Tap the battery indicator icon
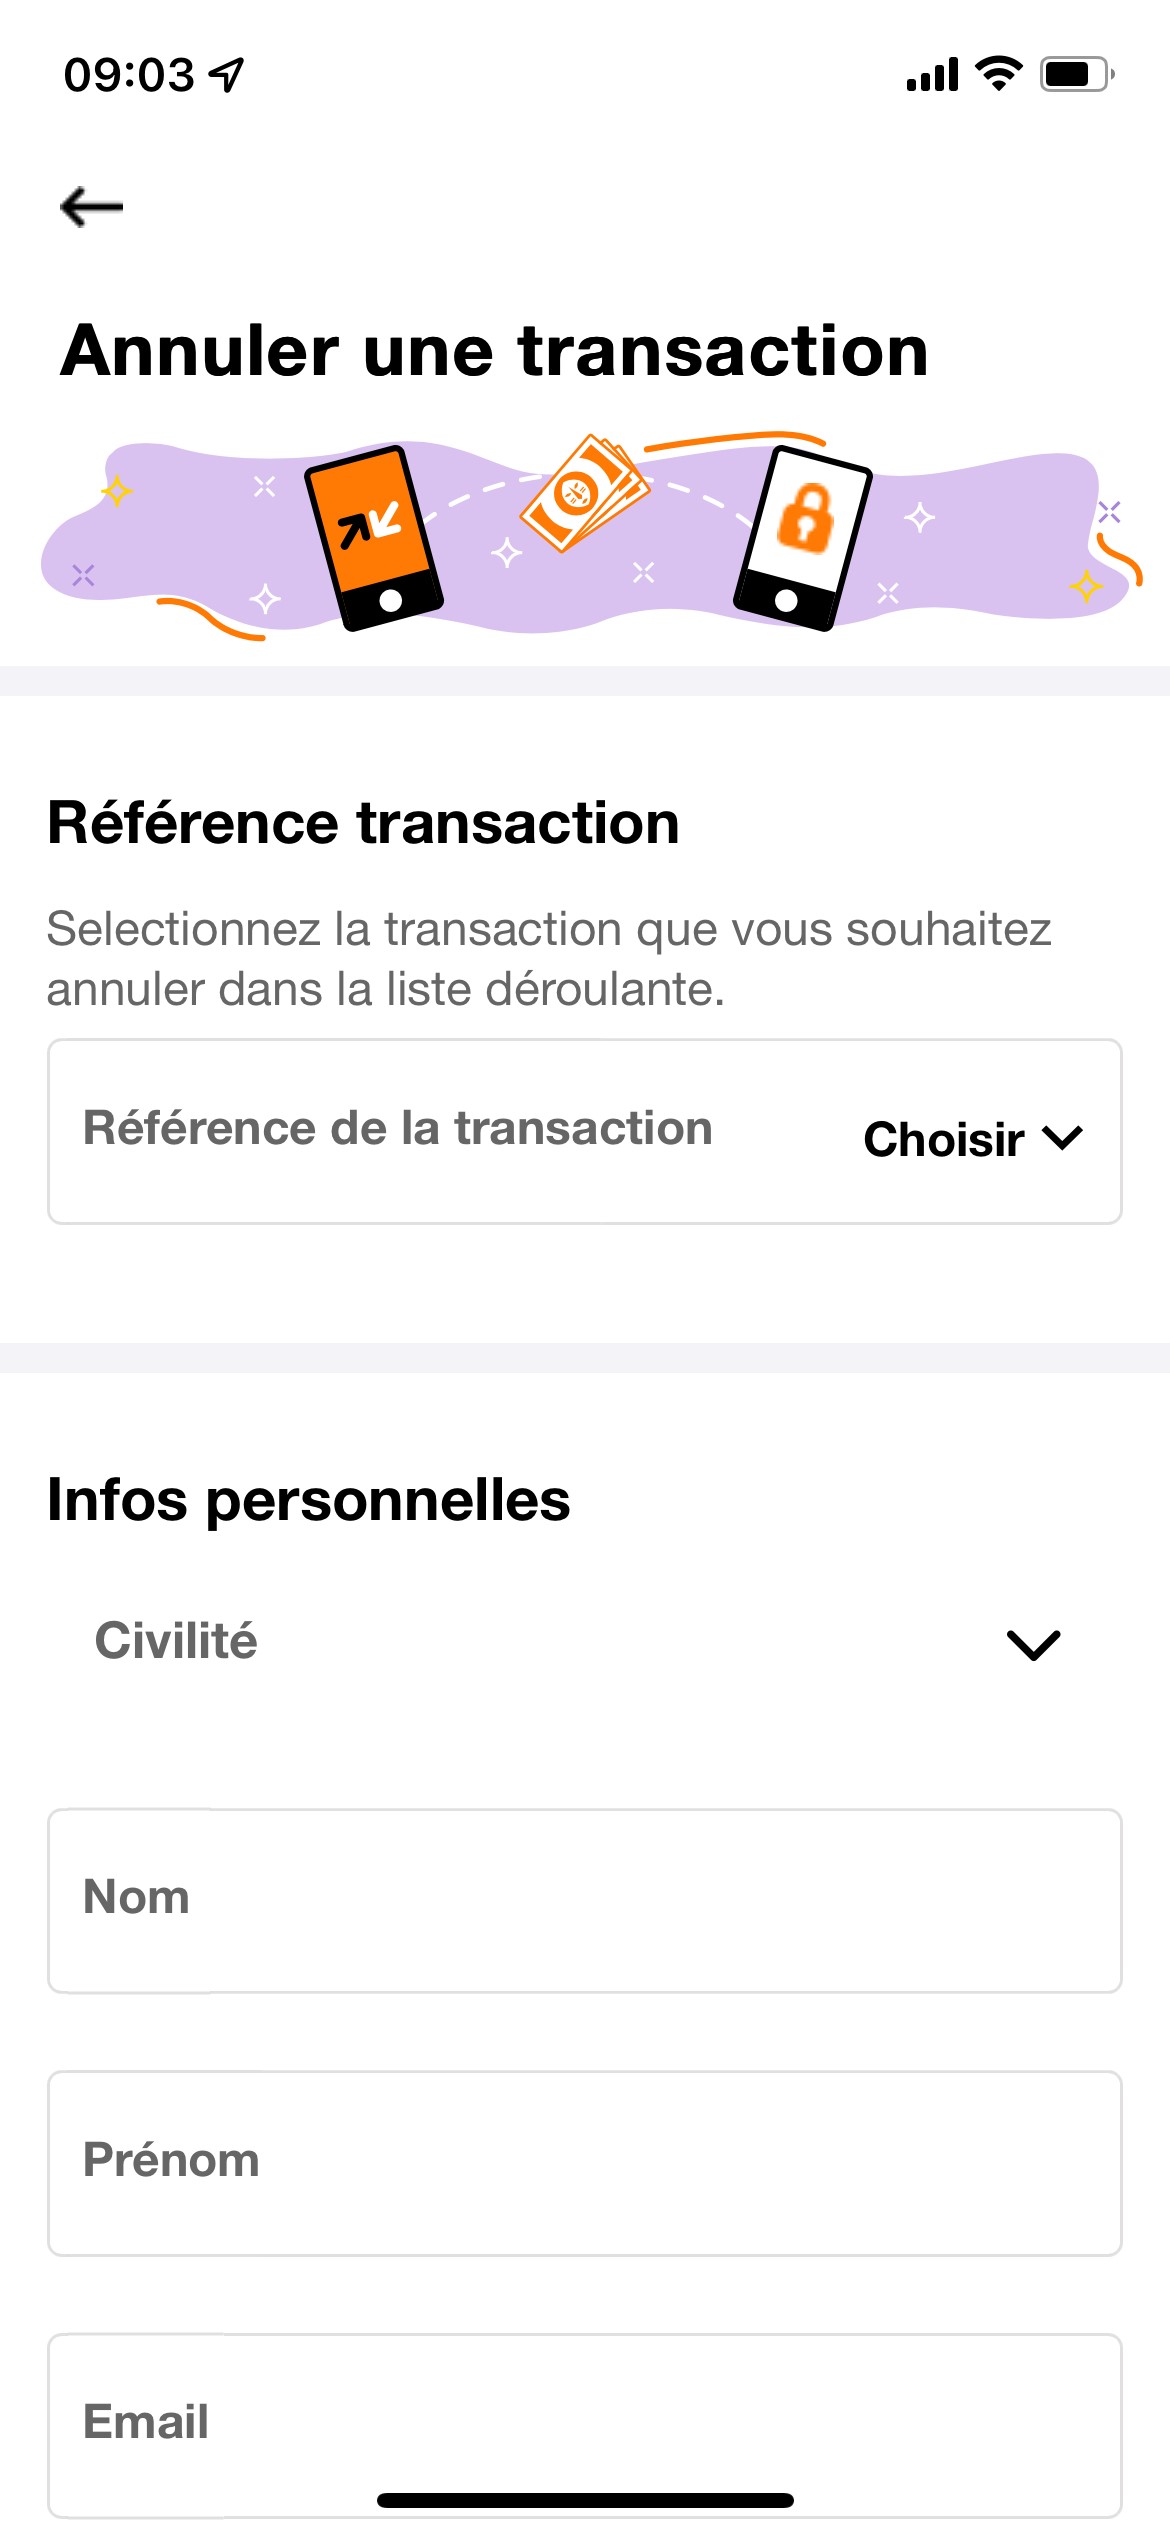This screenshot has height=2532, width=1170. point(1077,74)
